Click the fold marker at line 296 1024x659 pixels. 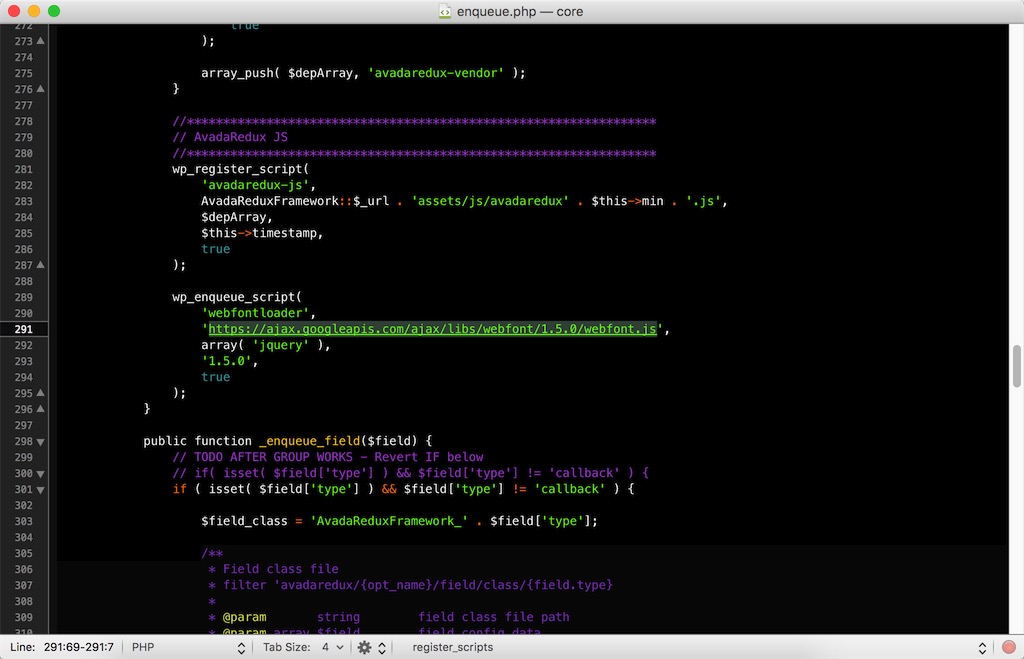41,409
